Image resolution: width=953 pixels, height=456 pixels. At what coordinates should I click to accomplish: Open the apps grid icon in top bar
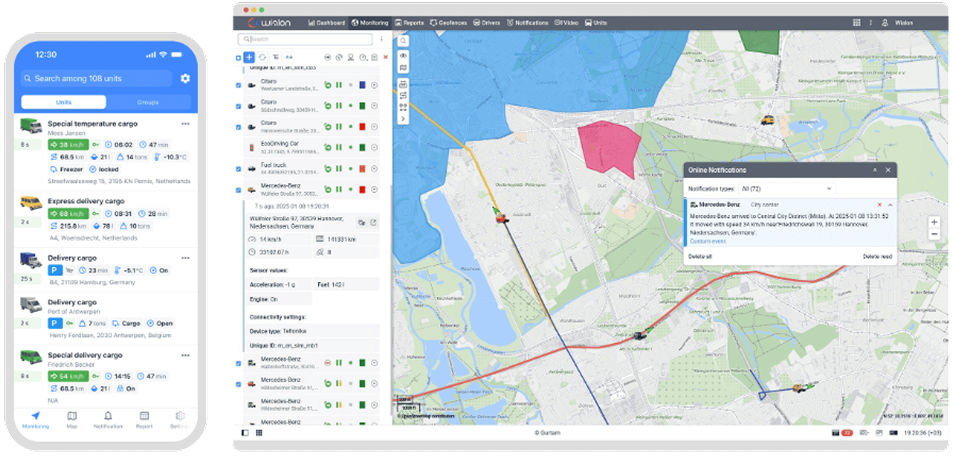pyautogui.click(x=856, y=22)
